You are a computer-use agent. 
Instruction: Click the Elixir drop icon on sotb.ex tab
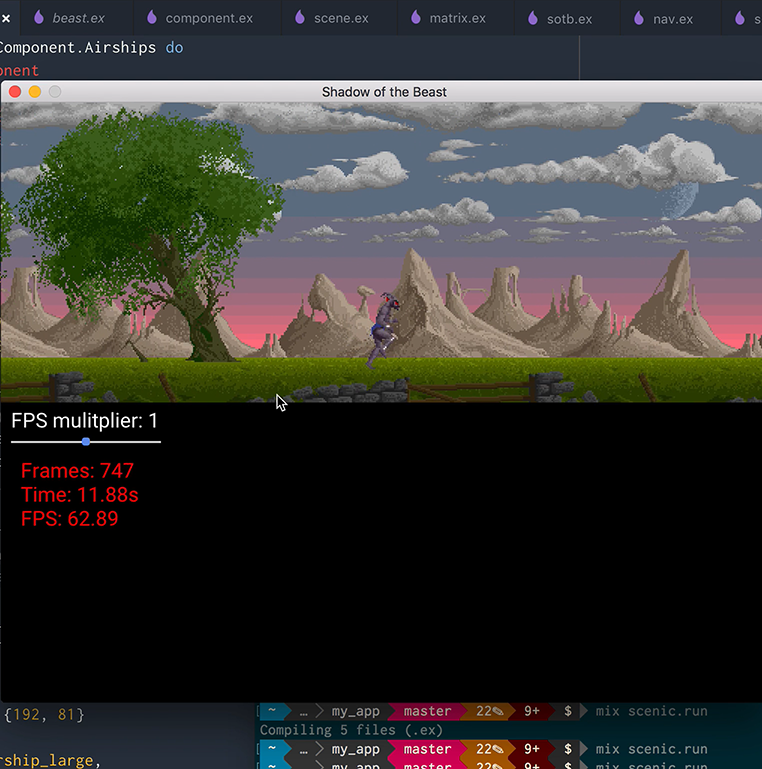(533, 18)
